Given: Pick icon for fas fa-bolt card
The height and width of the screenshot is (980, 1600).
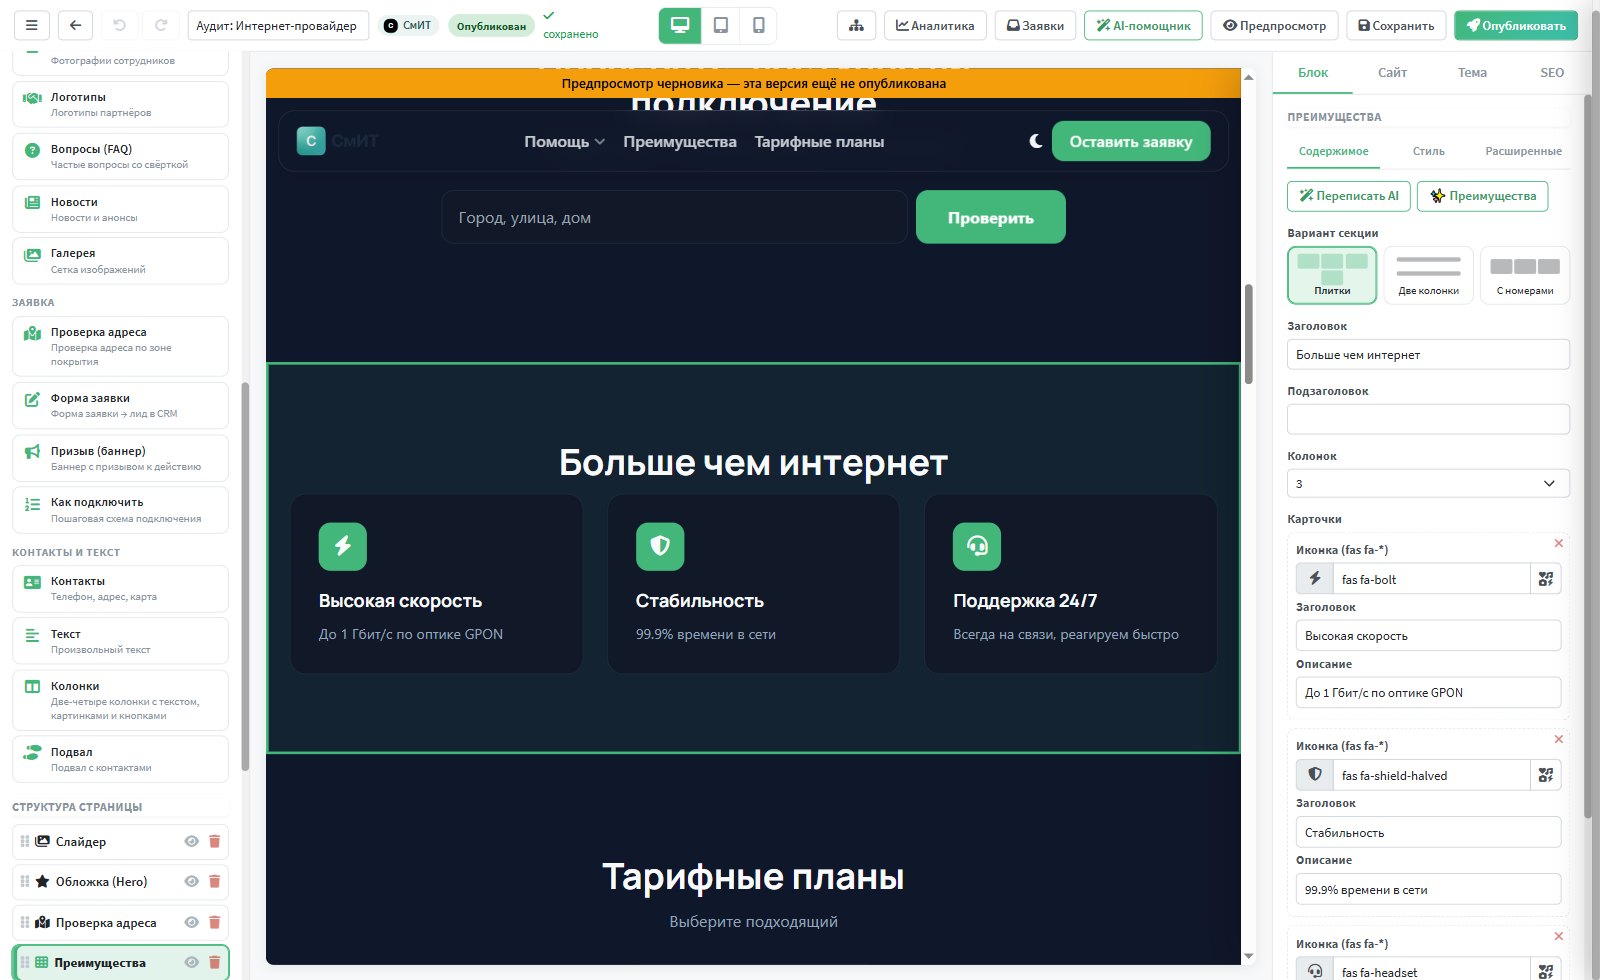Looking at the screenshot, I should [x=1546, y=579].
